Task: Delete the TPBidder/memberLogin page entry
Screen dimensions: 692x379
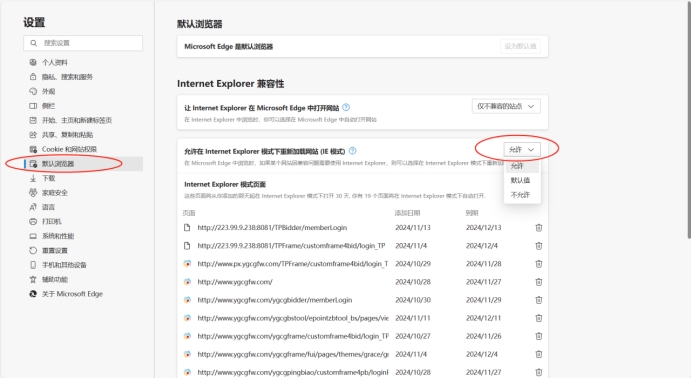Action: point(538,228)
